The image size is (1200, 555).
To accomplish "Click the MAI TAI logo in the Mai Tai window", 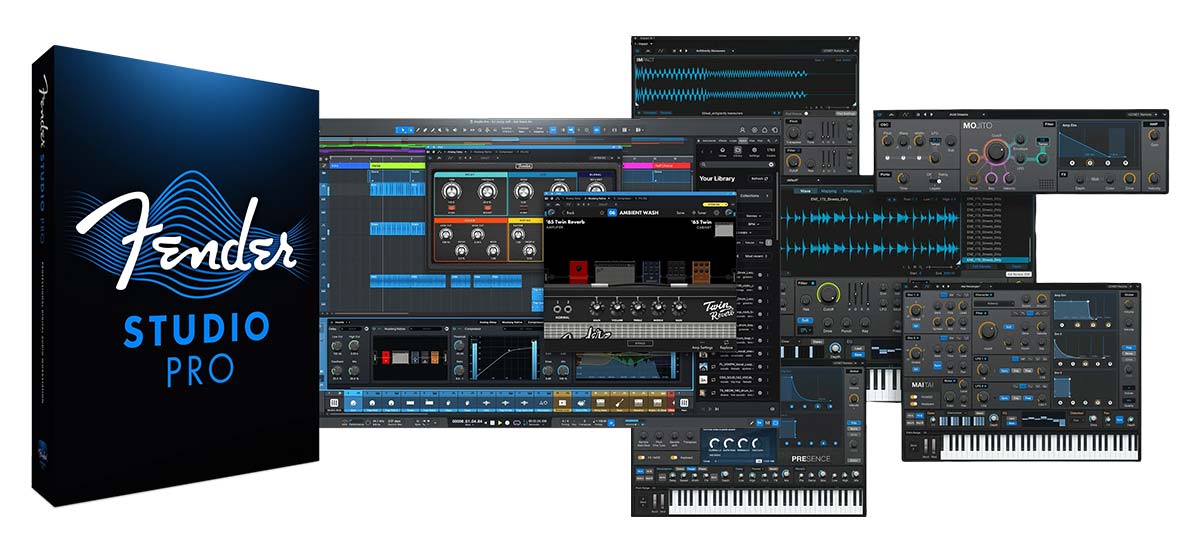I will coord(922,385).
